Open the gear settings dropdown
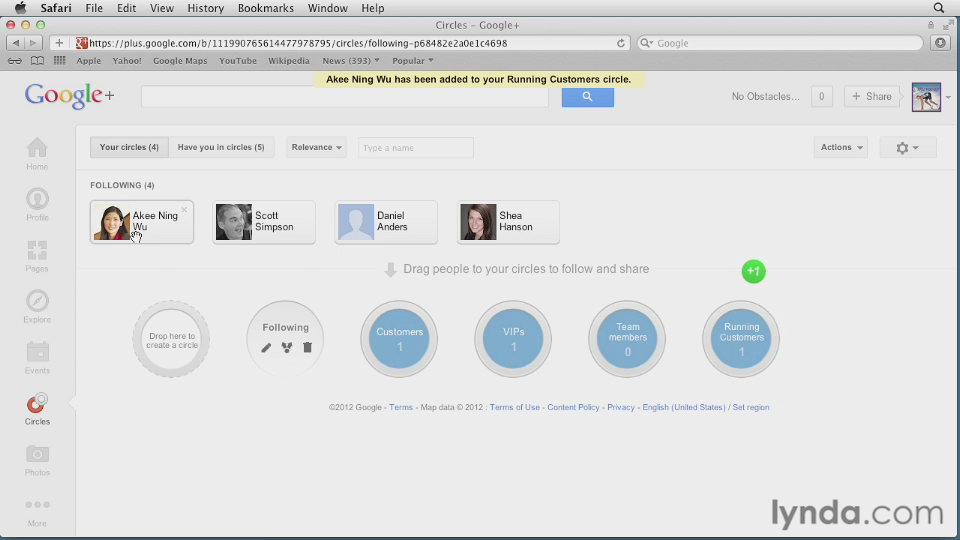 click(x=907, y=147)
